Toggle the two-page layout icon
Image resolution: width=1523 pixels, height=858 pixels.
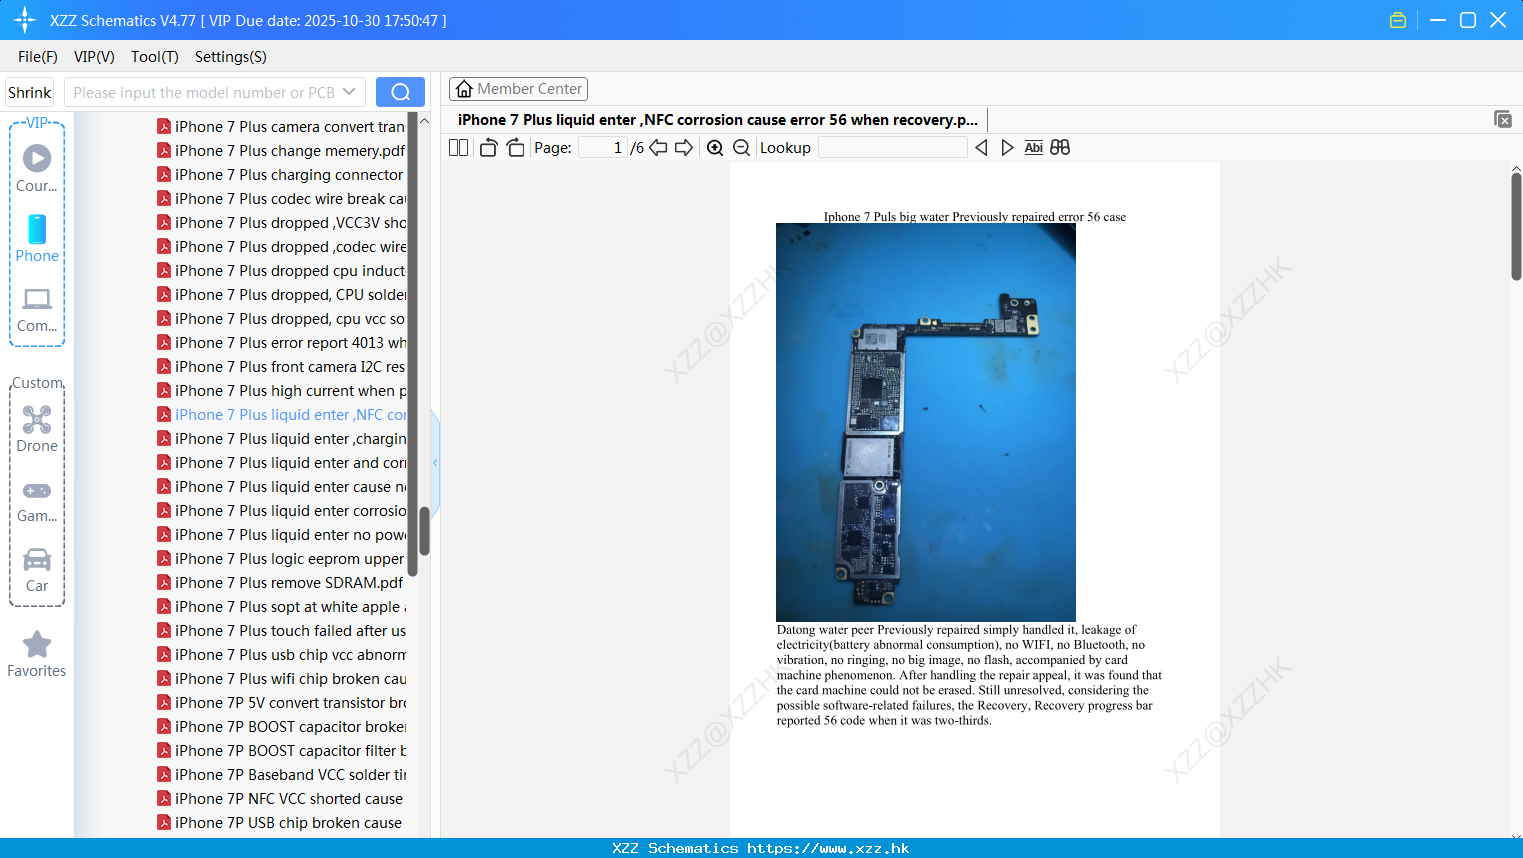[458, 147]
